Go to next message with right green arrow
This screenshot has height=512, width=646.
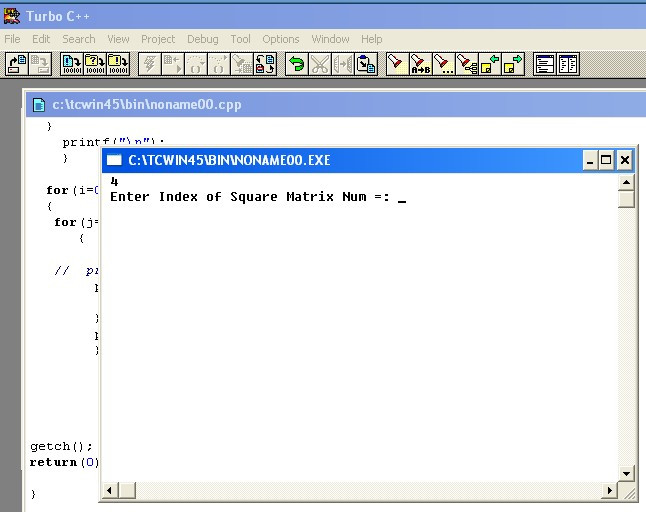point(512,64)
